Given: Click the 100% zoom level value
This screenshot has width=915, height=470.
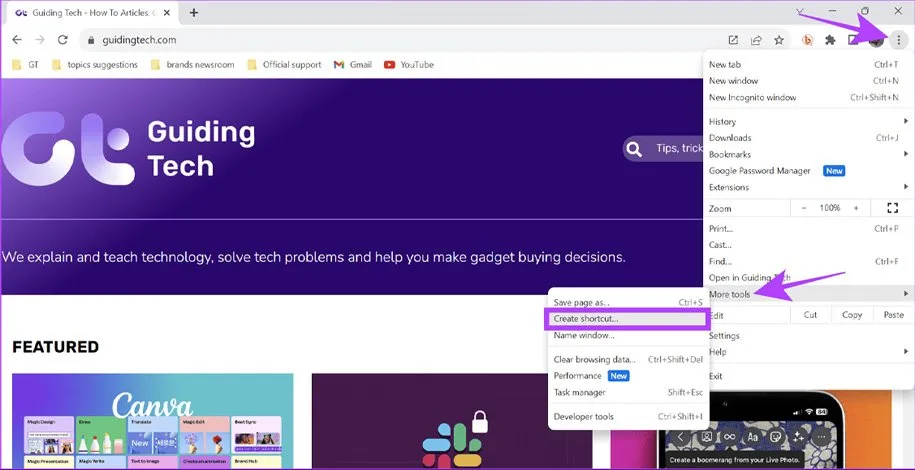Looking at the screenshot, I should coord(829,208).
